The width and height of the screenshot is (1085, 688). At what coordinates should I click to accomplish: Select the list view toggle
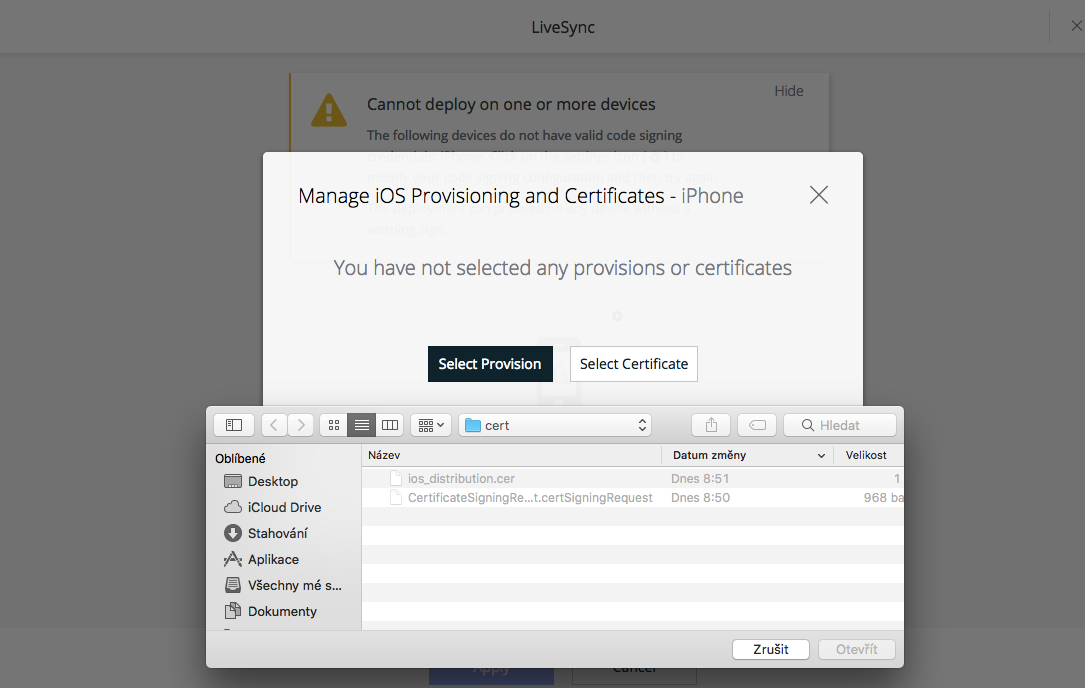361,424
